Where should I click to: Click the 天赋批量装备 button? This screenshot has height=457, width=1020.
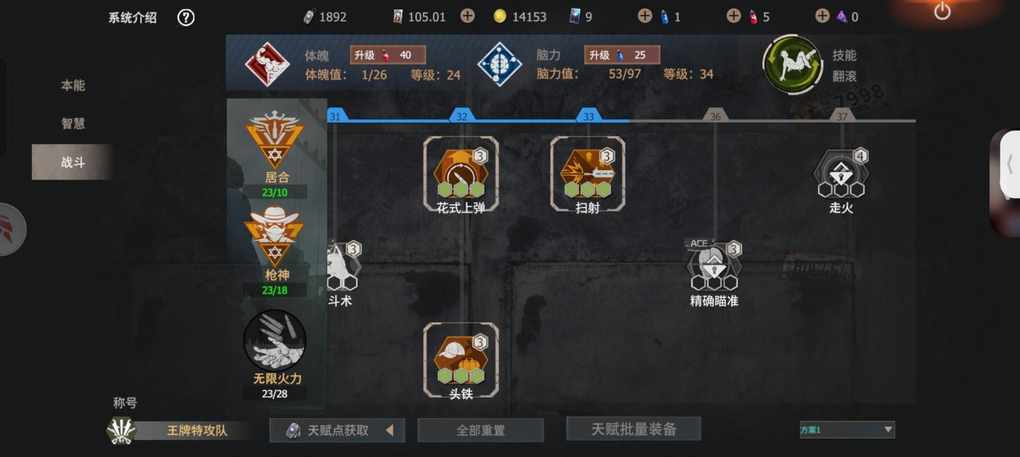(634, 429)
